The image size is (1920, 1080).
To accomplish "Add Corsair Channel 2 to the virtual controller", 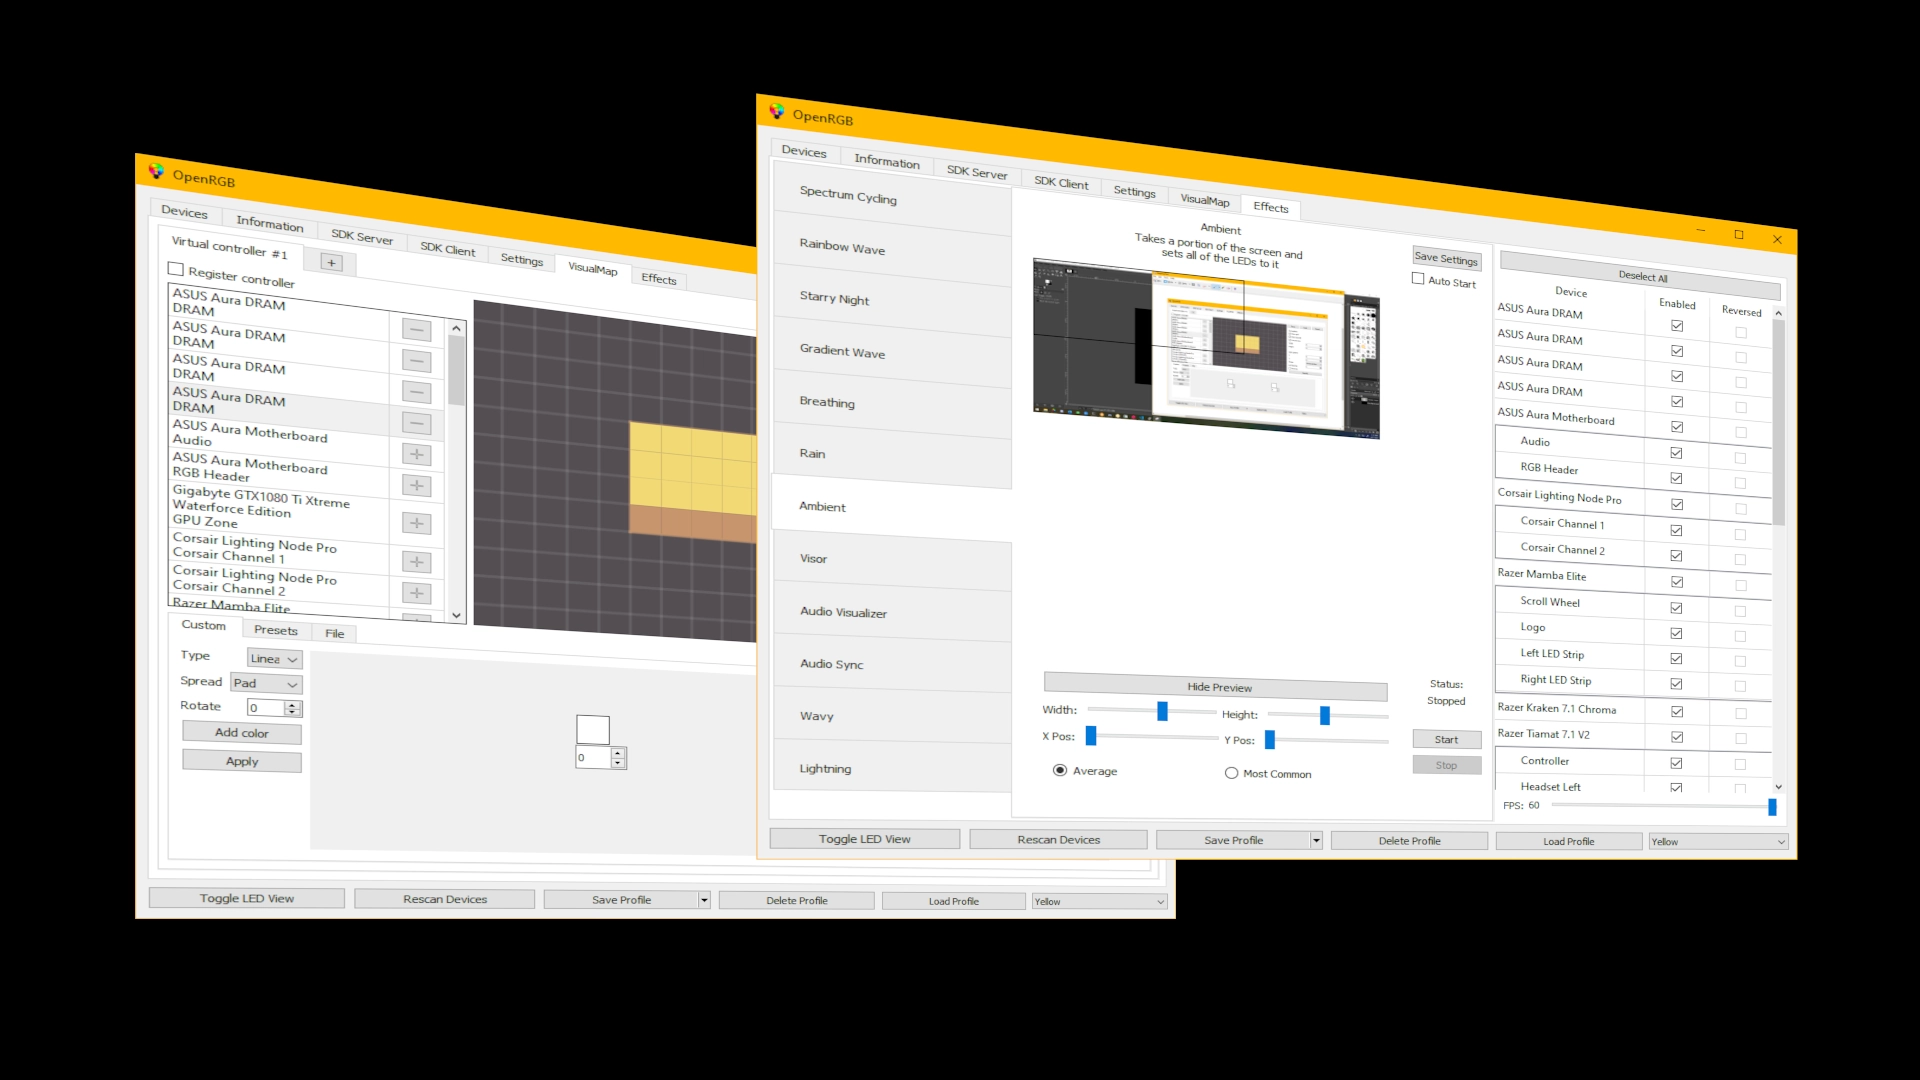I will coord(417,592).
